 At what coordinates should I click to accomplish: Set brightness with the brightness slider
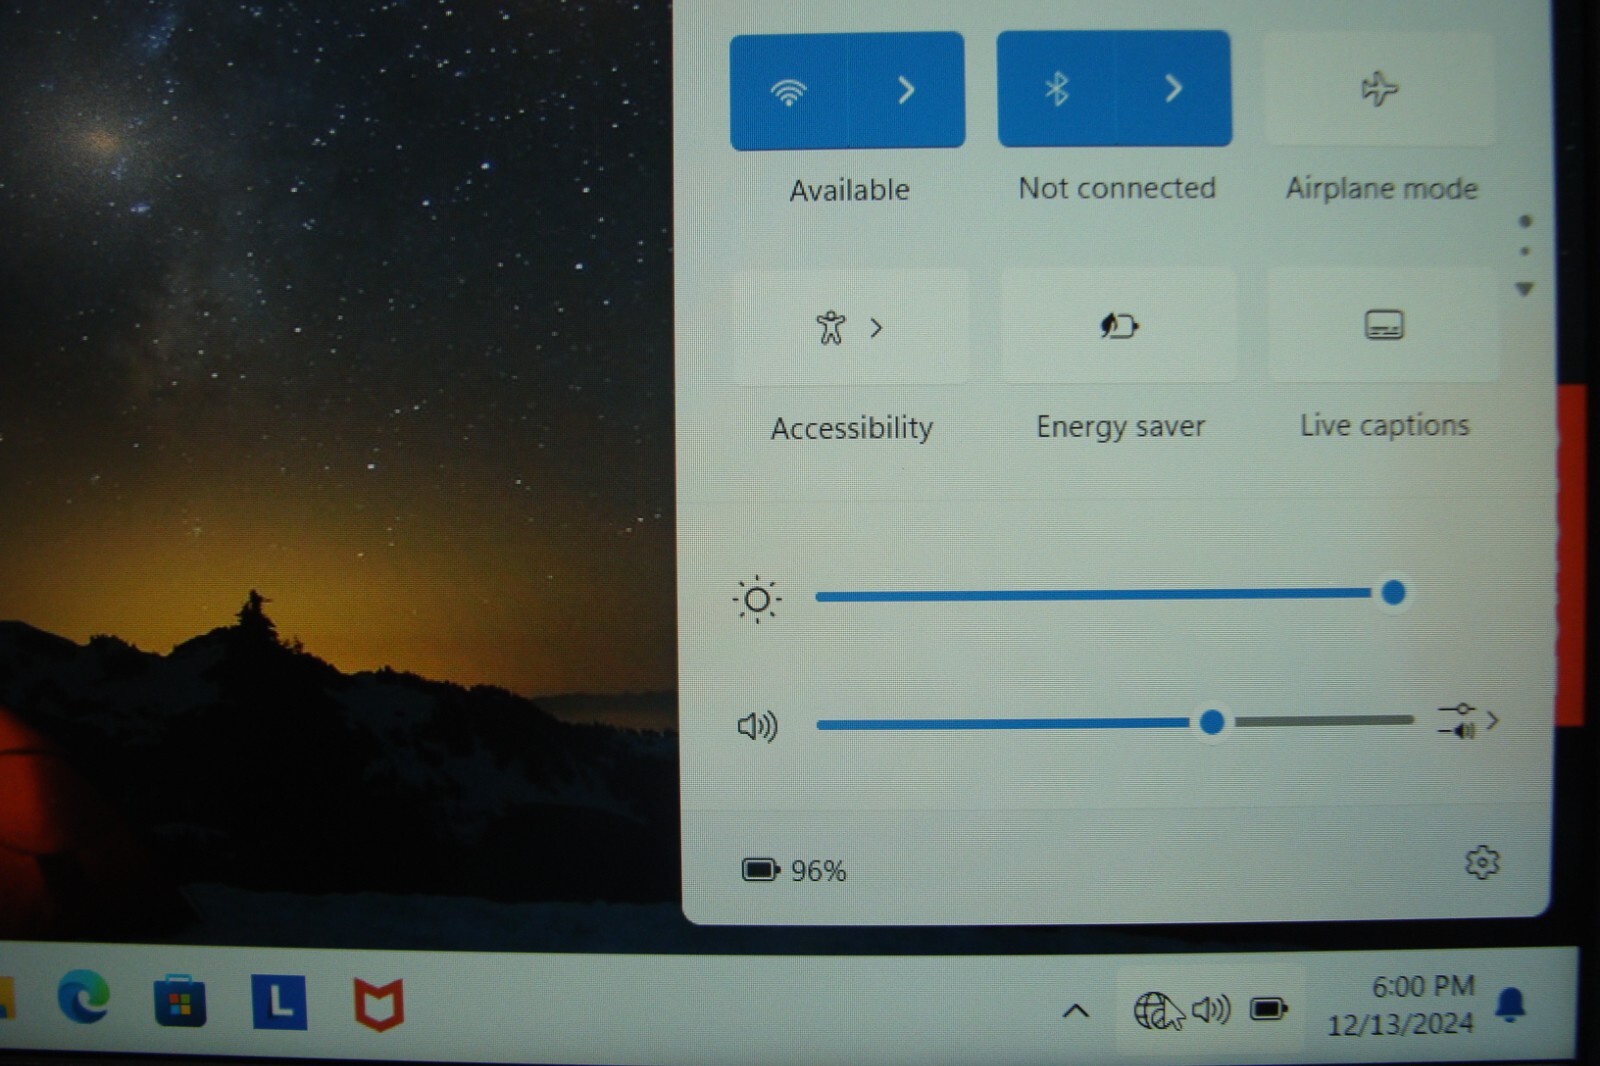[x=1112, y=594]
